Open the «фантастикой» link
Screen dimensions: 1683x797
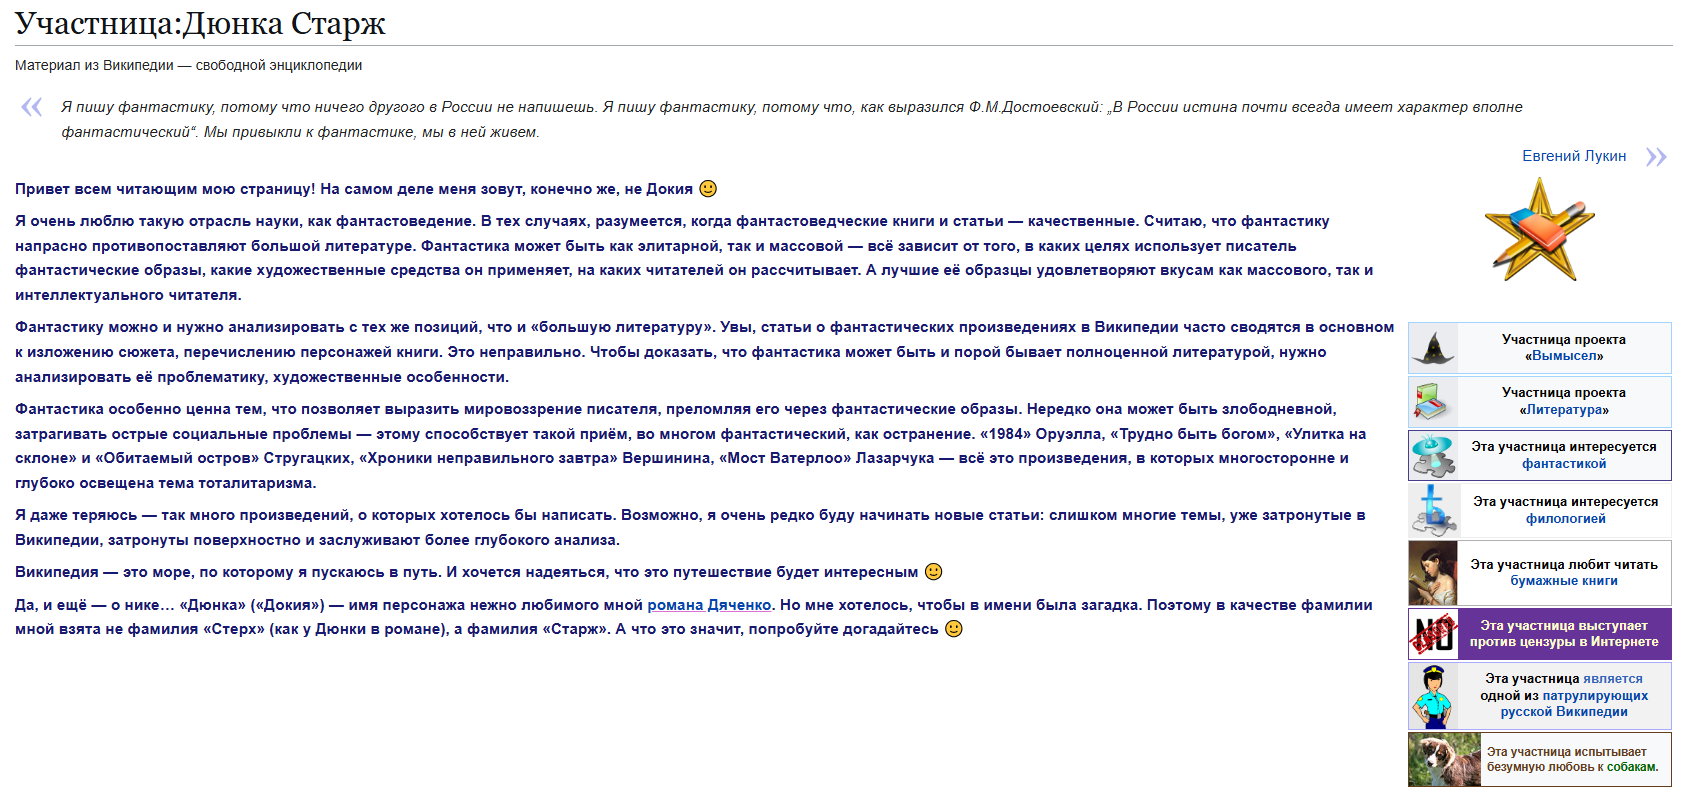(1564, 464)
